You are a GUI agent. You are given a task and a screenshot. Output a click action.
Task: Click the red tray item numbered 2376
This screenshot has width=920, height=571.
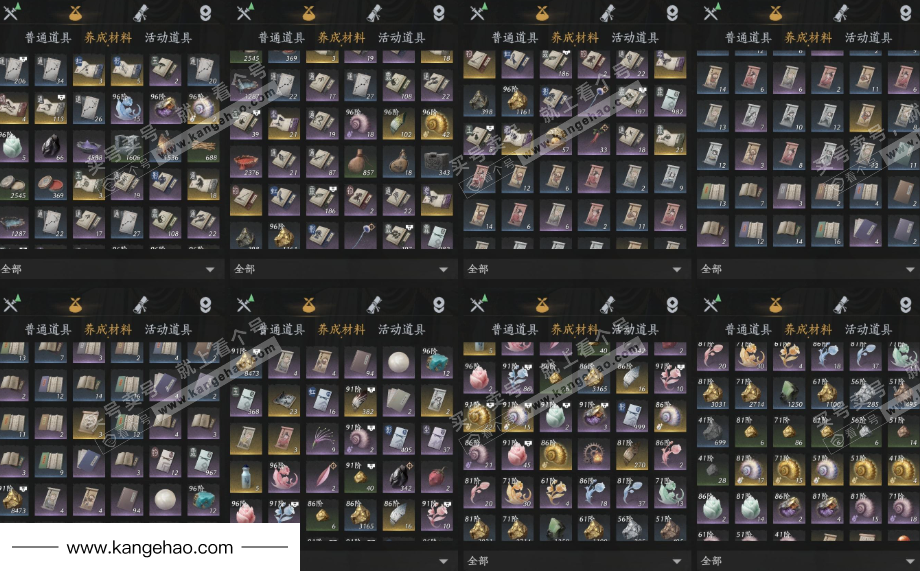pyautogui.click(x=246, y=162)
